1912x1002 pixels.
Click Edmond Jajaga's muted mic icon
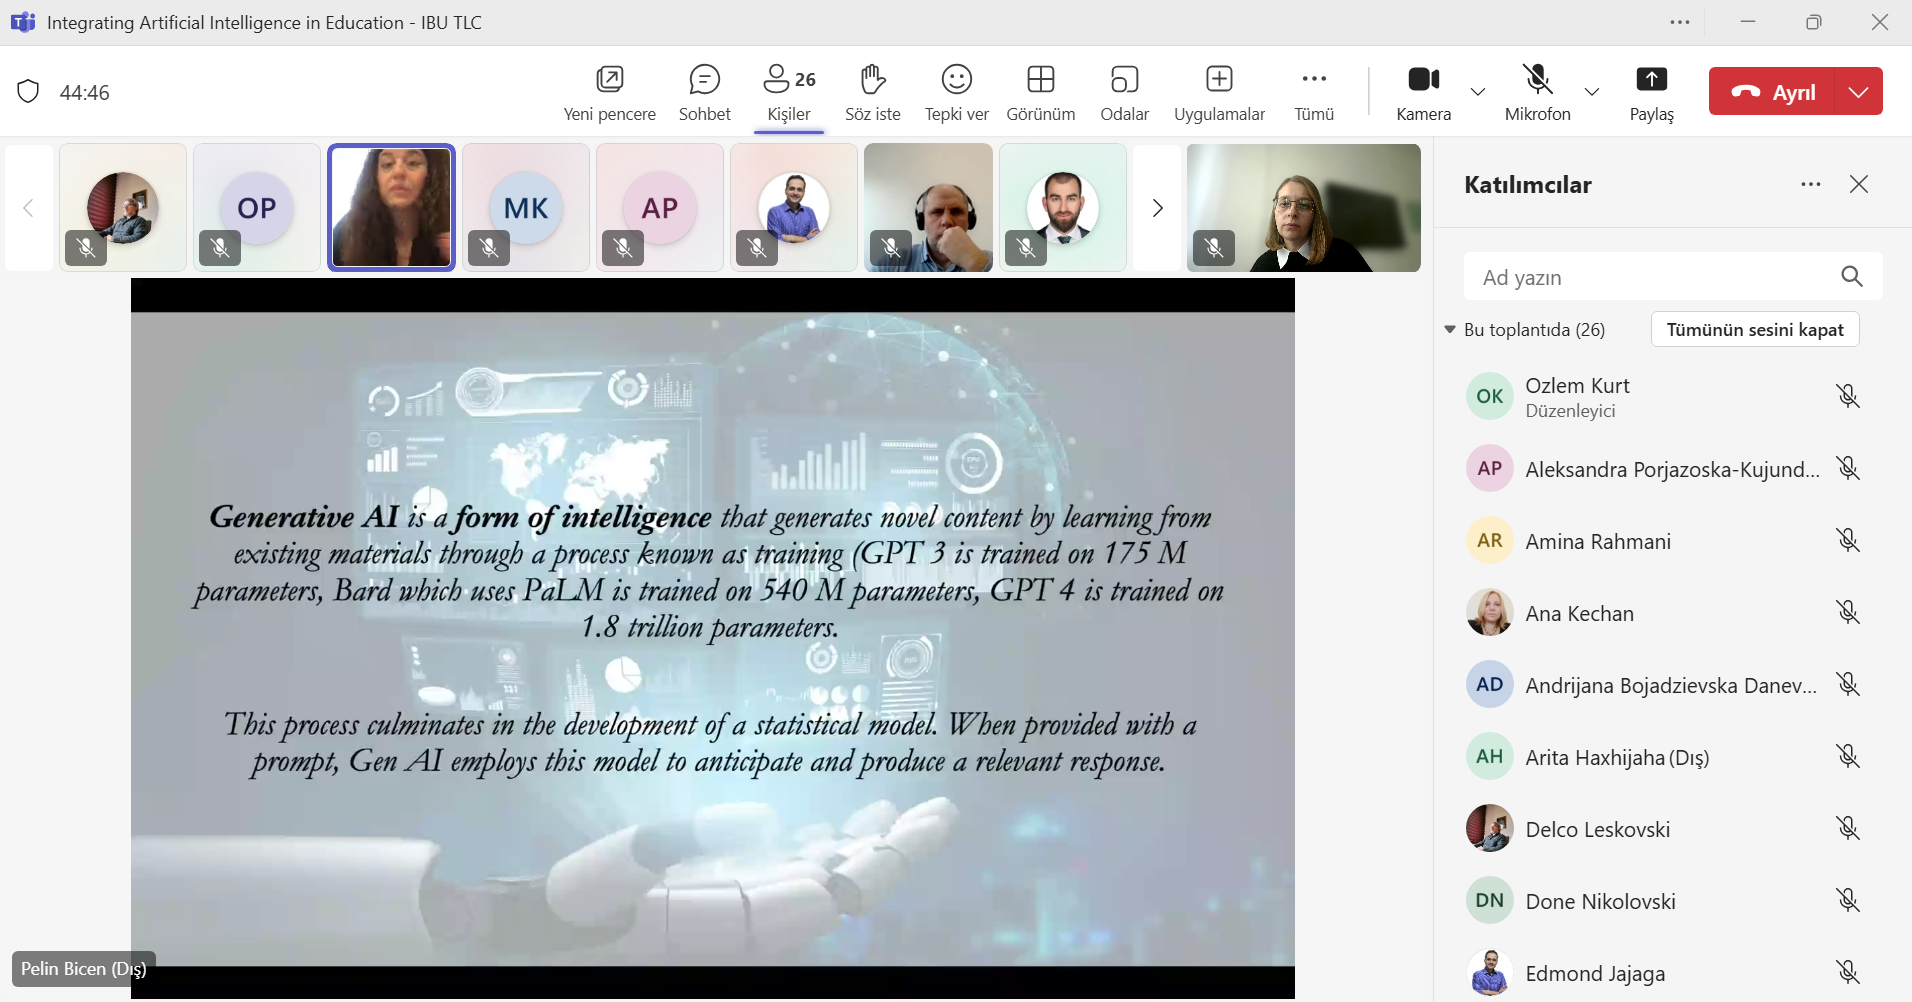coord(1847,972)
